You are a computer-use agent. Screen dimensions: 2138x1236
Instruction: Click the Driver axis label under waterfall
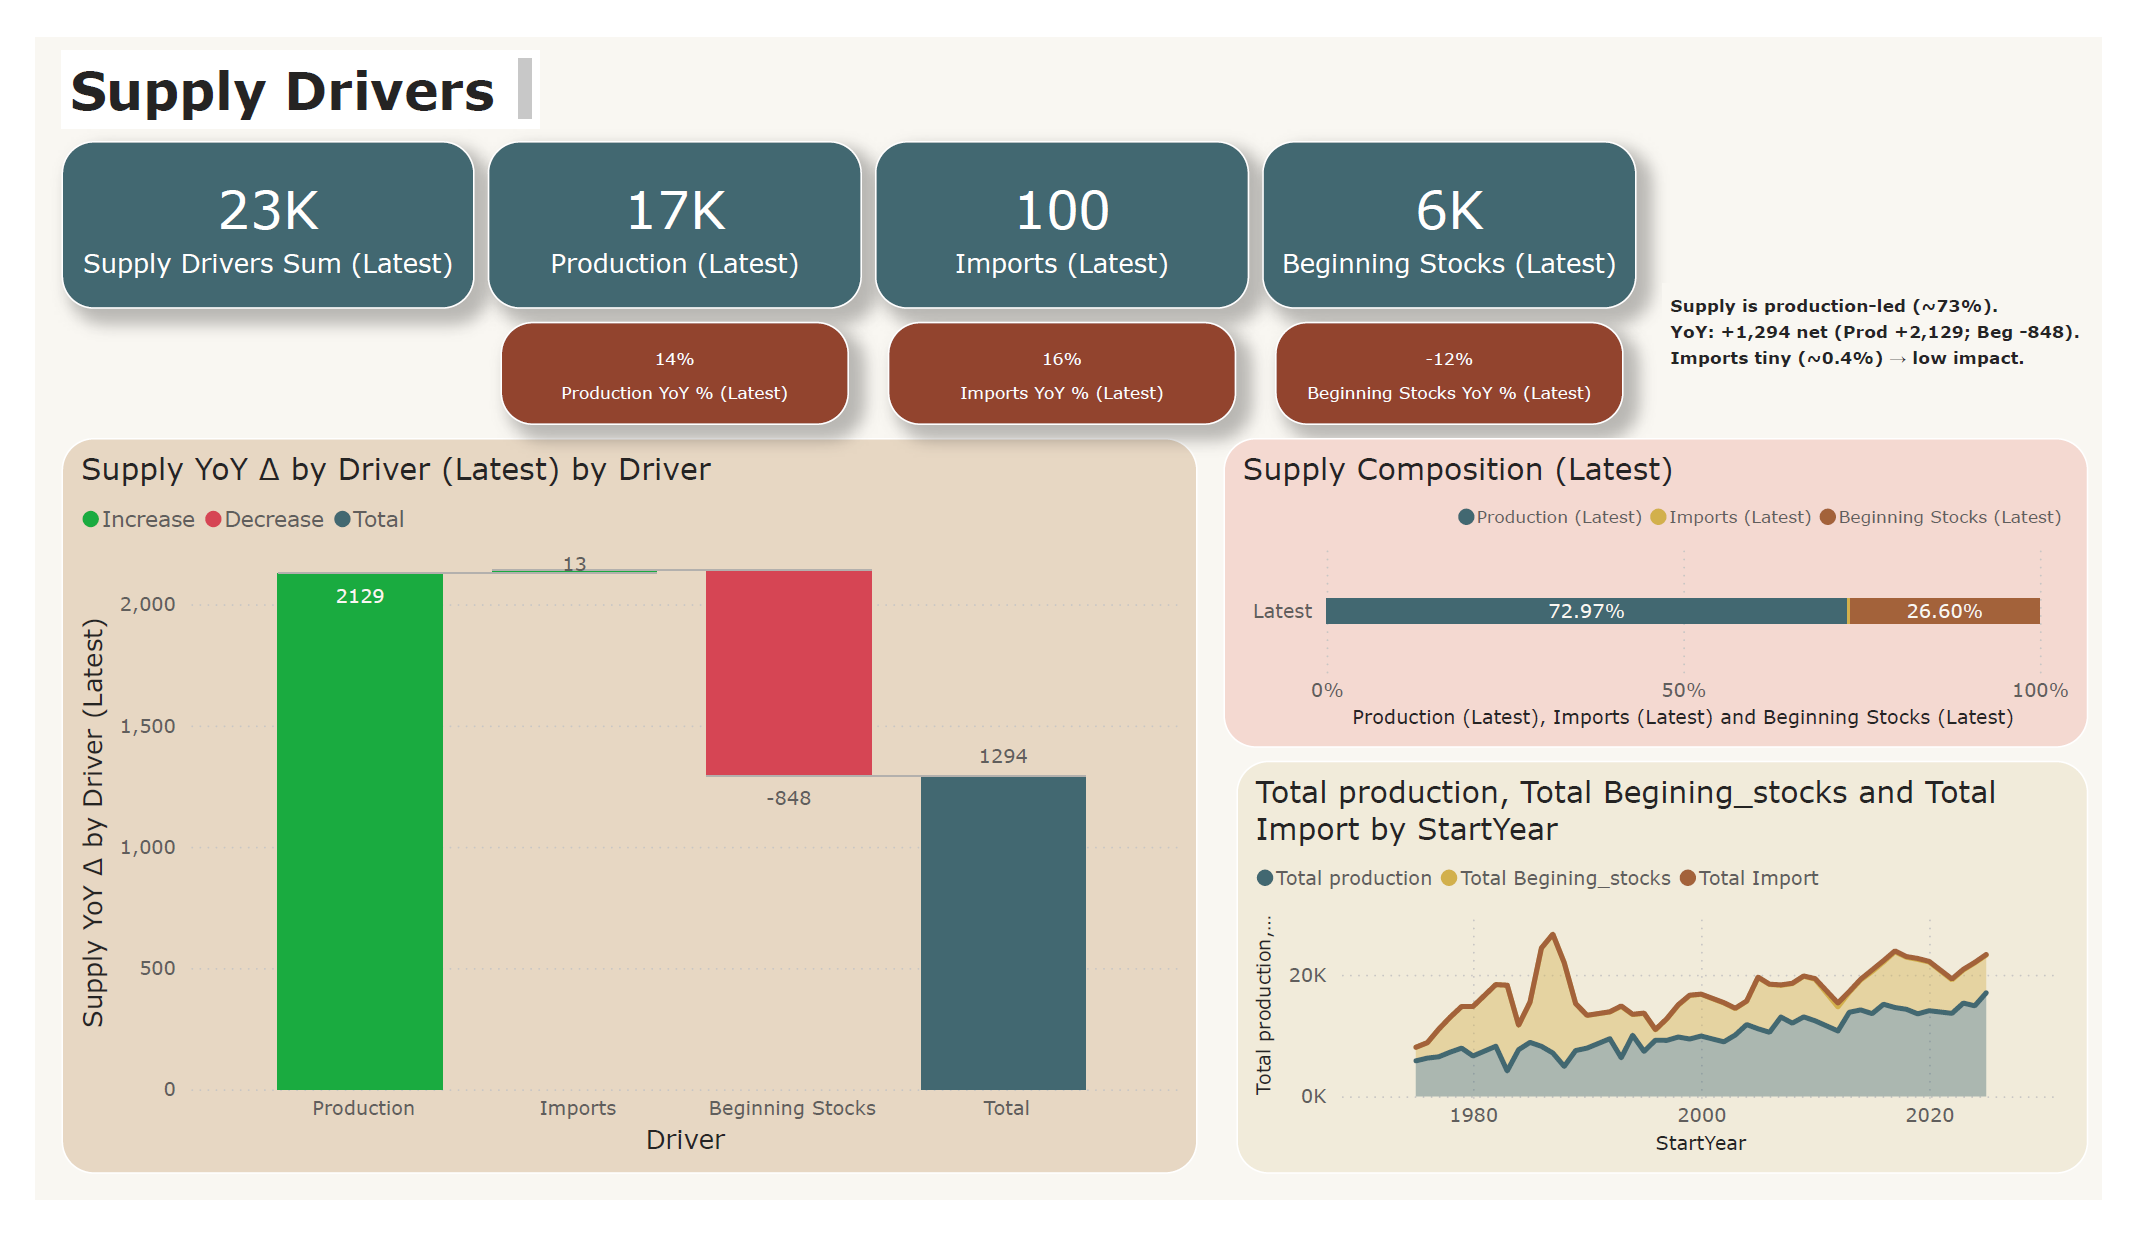pos(685,1140)
